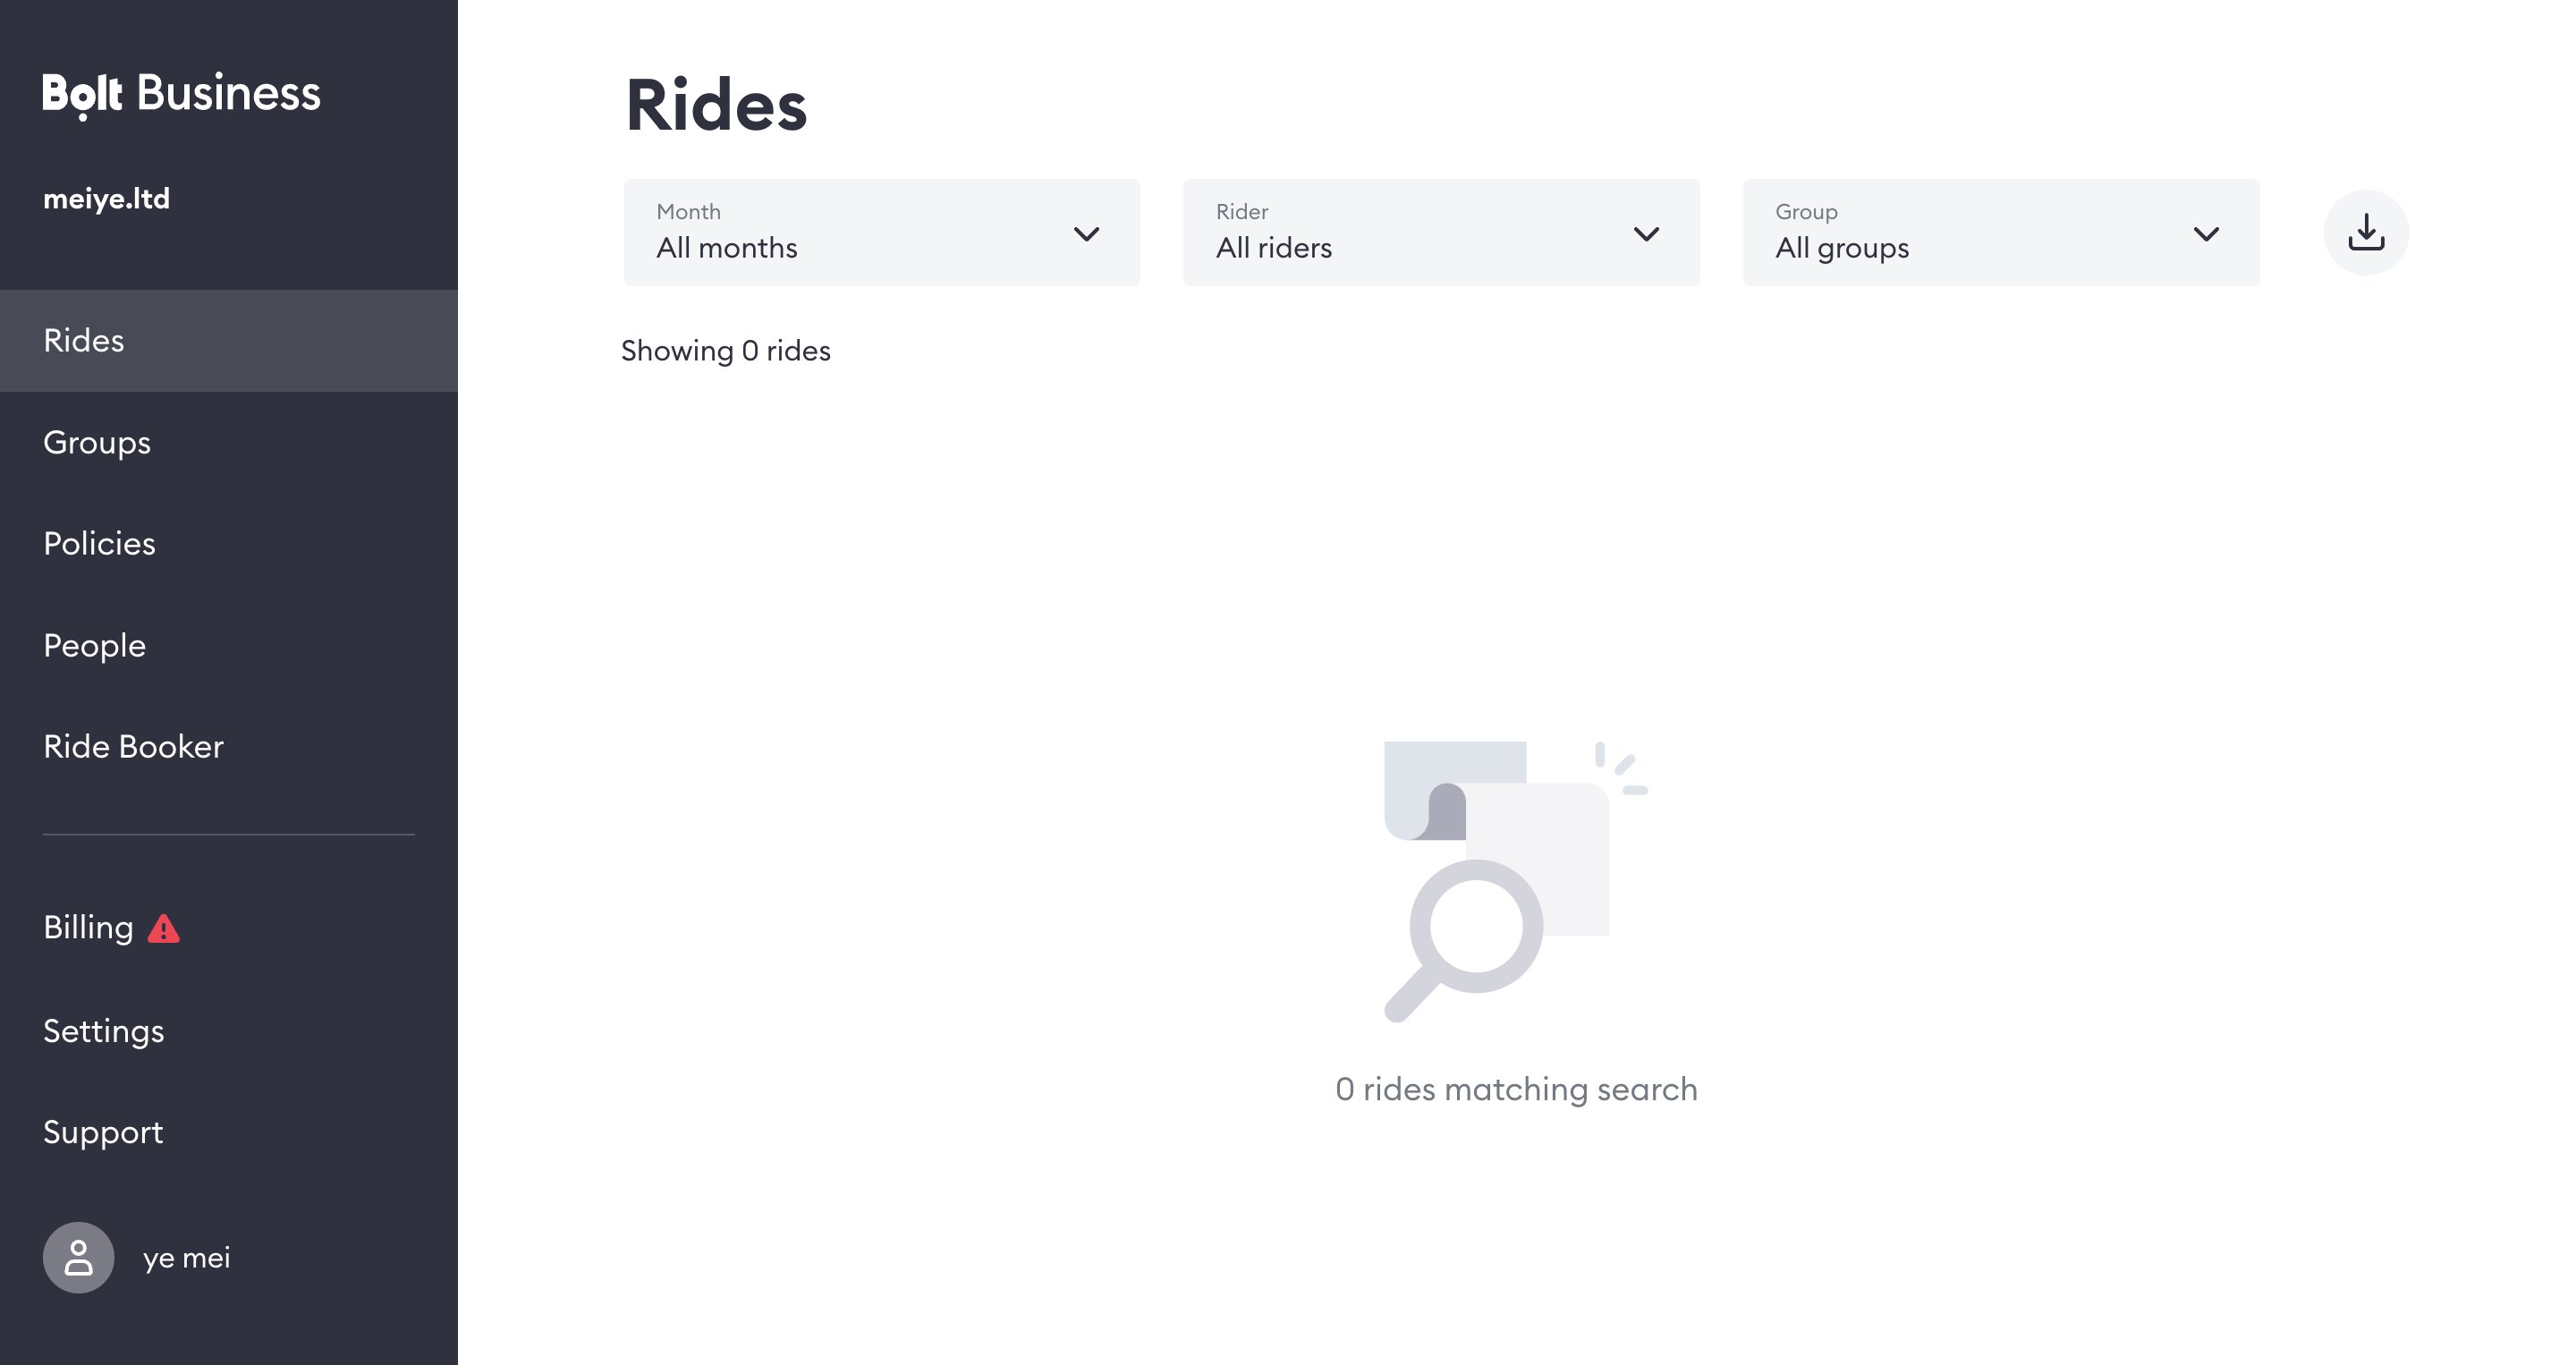
Task: Open the Month dropdown
Action: pyautogui.click(x=881, y=233)
